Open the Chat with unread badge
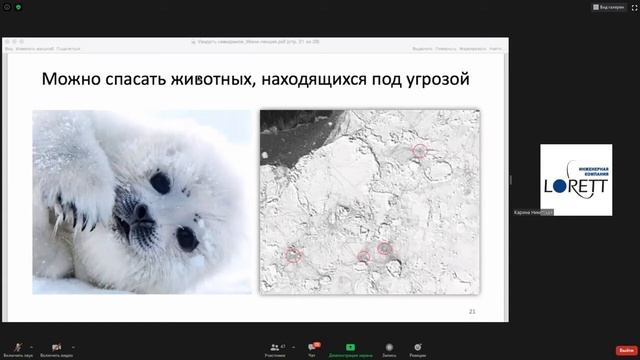Image resolution: width=640 pixels, height=360 pixels. click(313, 350)
